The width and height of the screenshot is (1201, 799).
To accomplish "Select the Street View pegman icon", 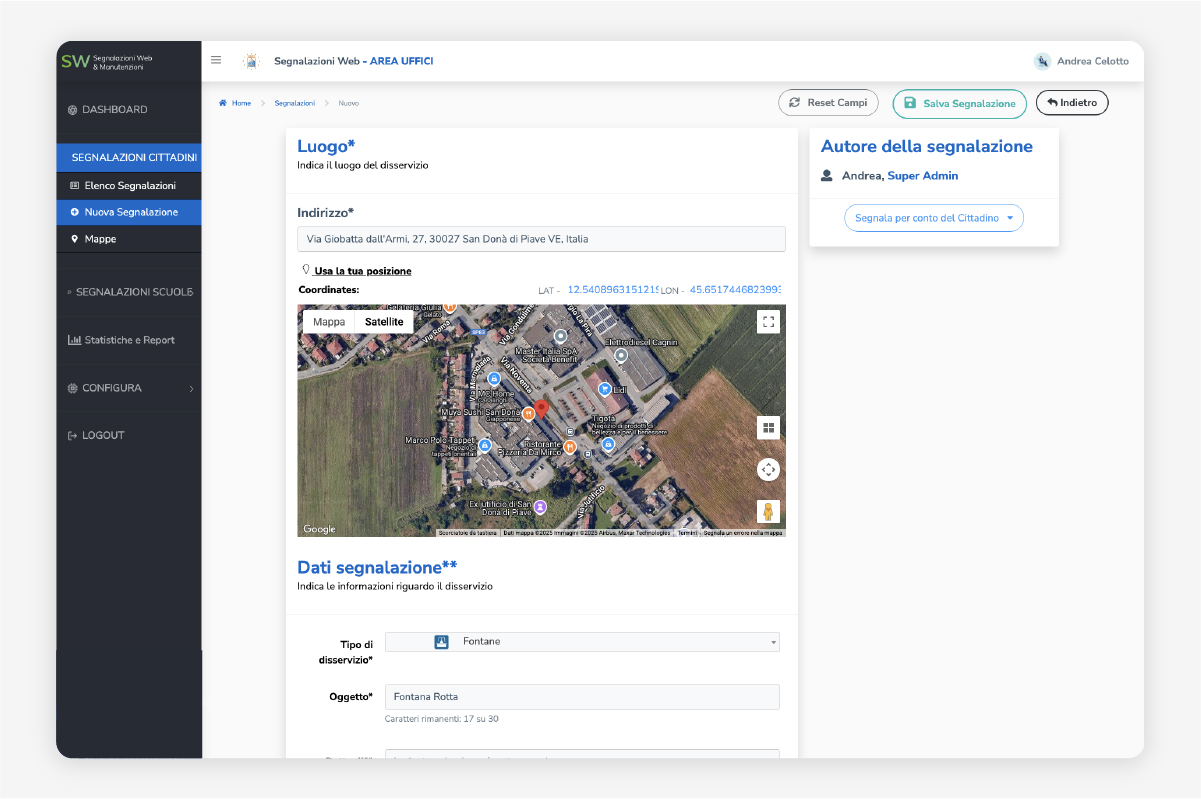I will [768, 511].
